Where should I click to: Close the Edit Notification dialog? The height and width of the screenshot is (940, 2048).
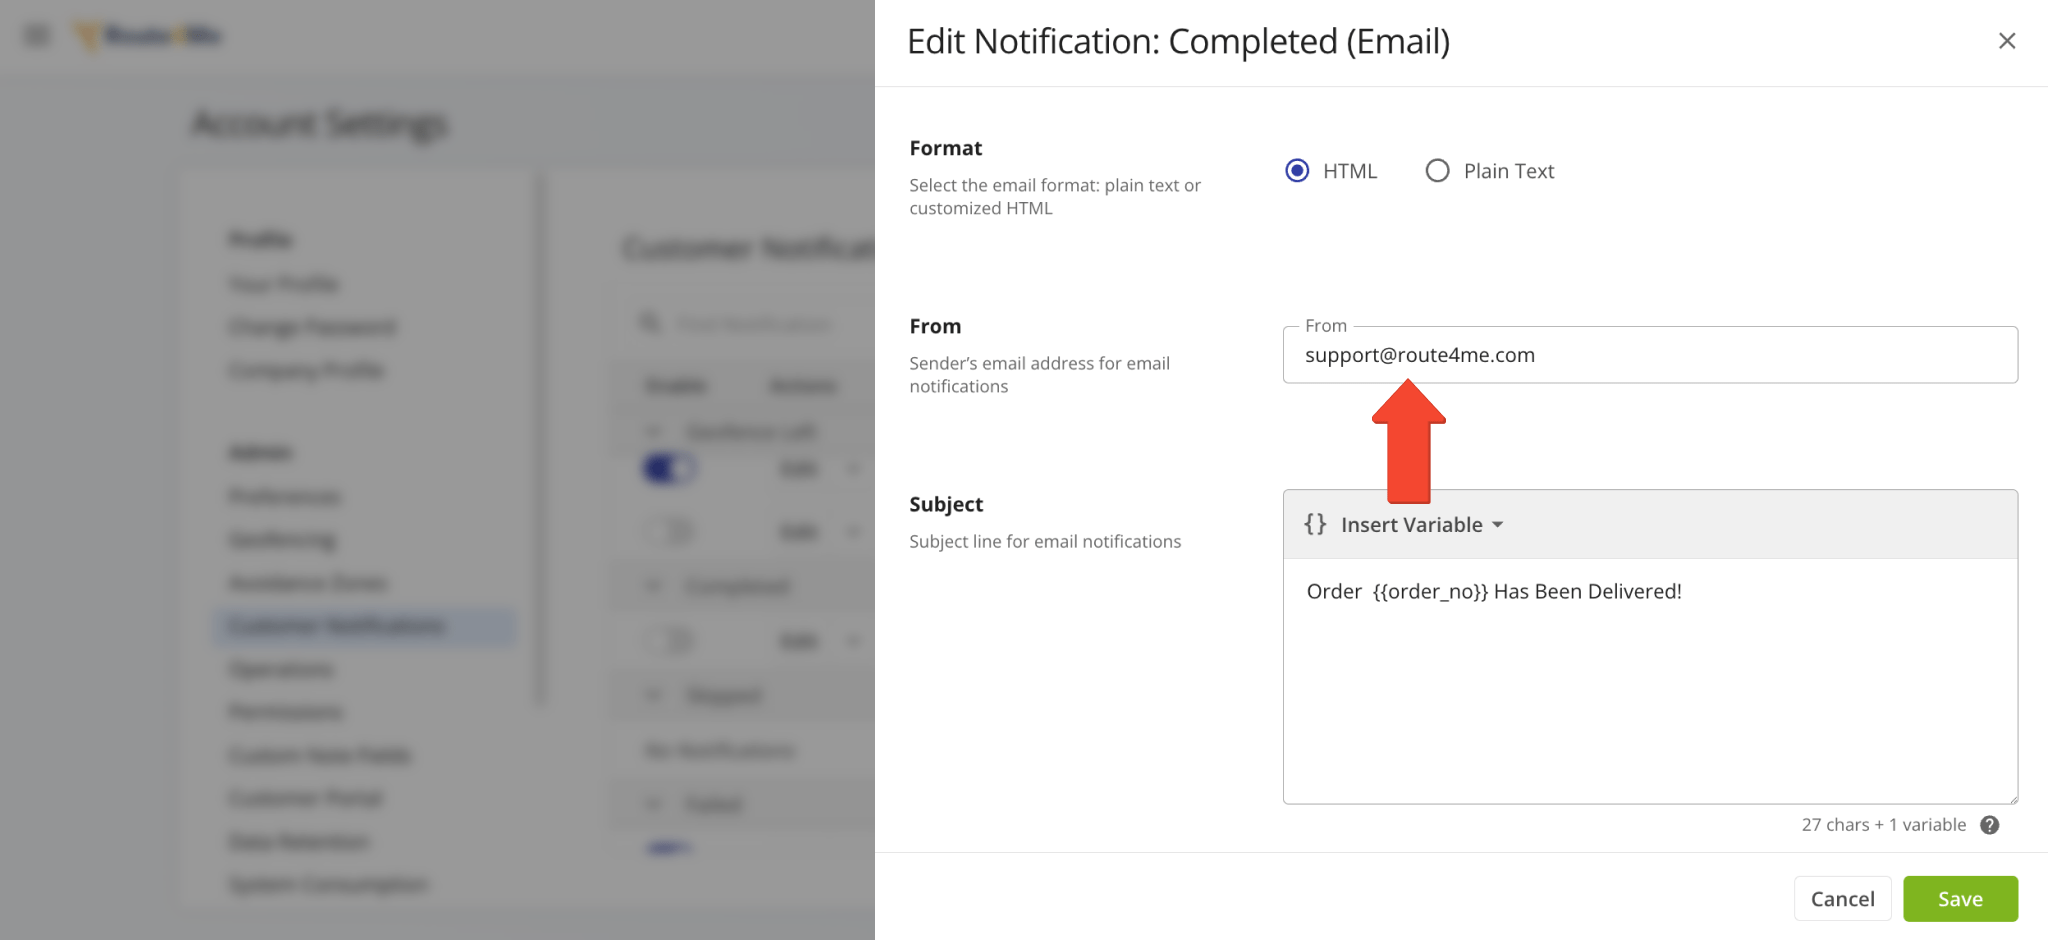(2006, 41)
